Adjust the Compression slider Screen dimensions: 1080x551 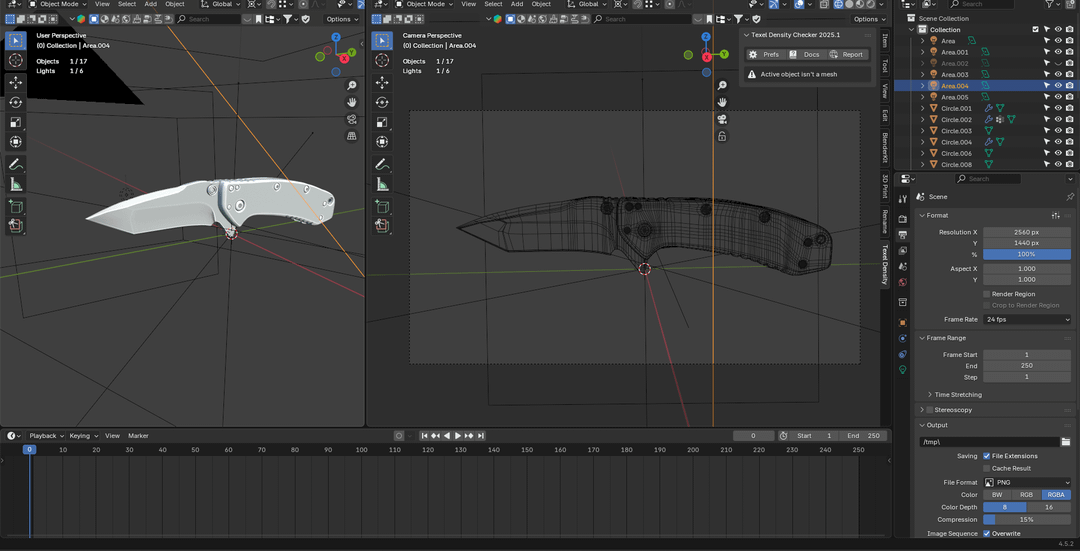pos(1027,520)
